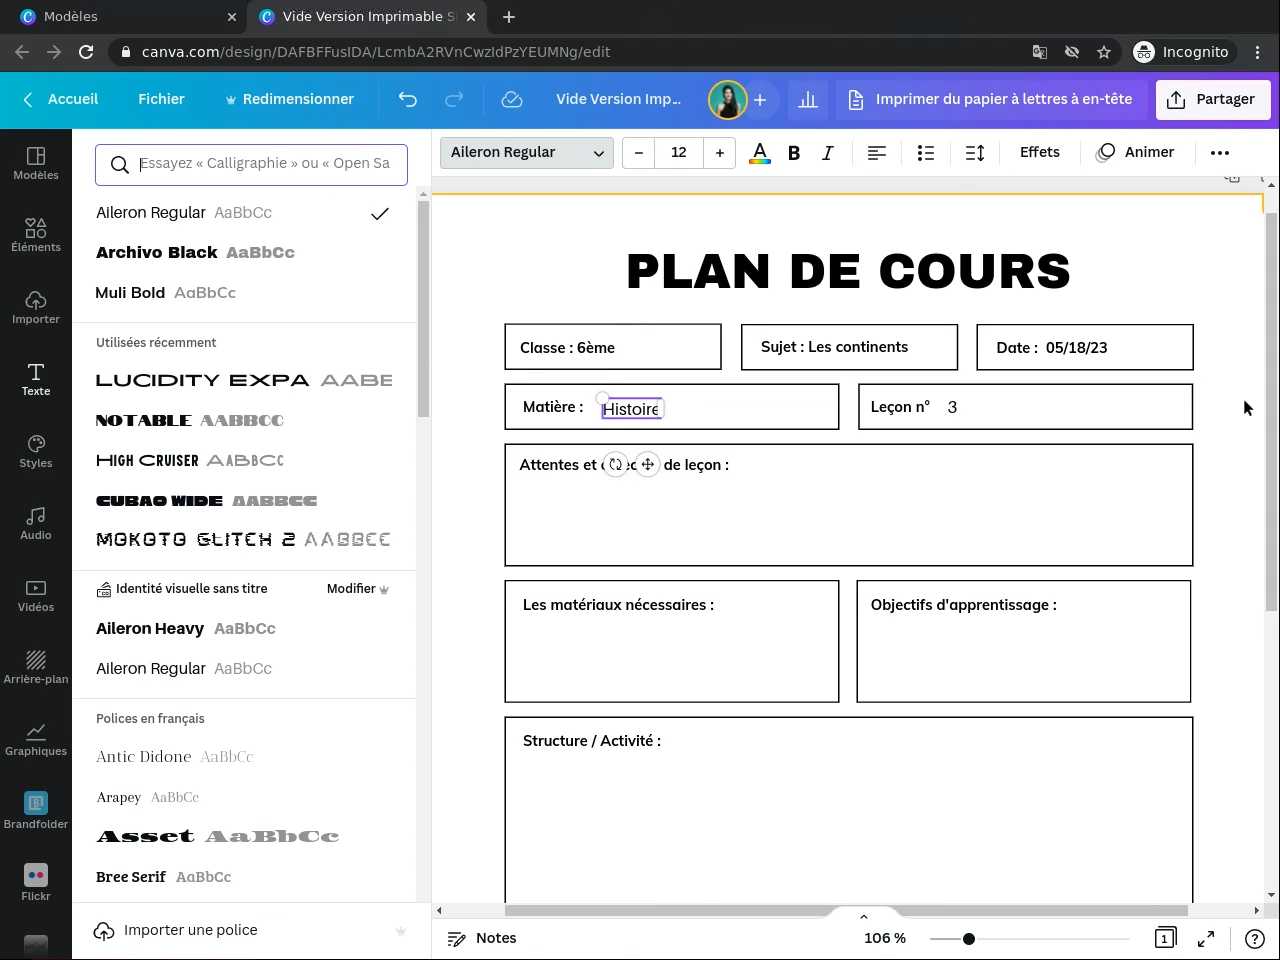The height and width of the screenshot is (960, 1280).
Task: Open the font family dropdown
Action: [x=527, y=152]
